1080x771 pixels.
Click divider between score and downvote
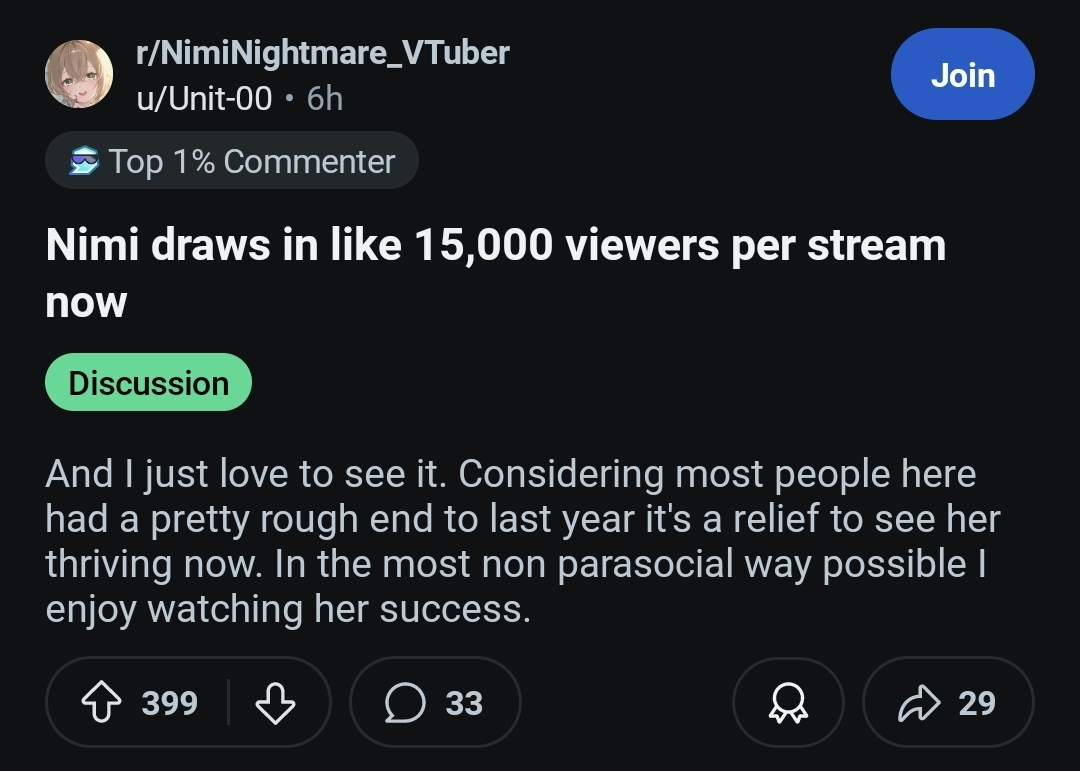(x=229, y=703)
